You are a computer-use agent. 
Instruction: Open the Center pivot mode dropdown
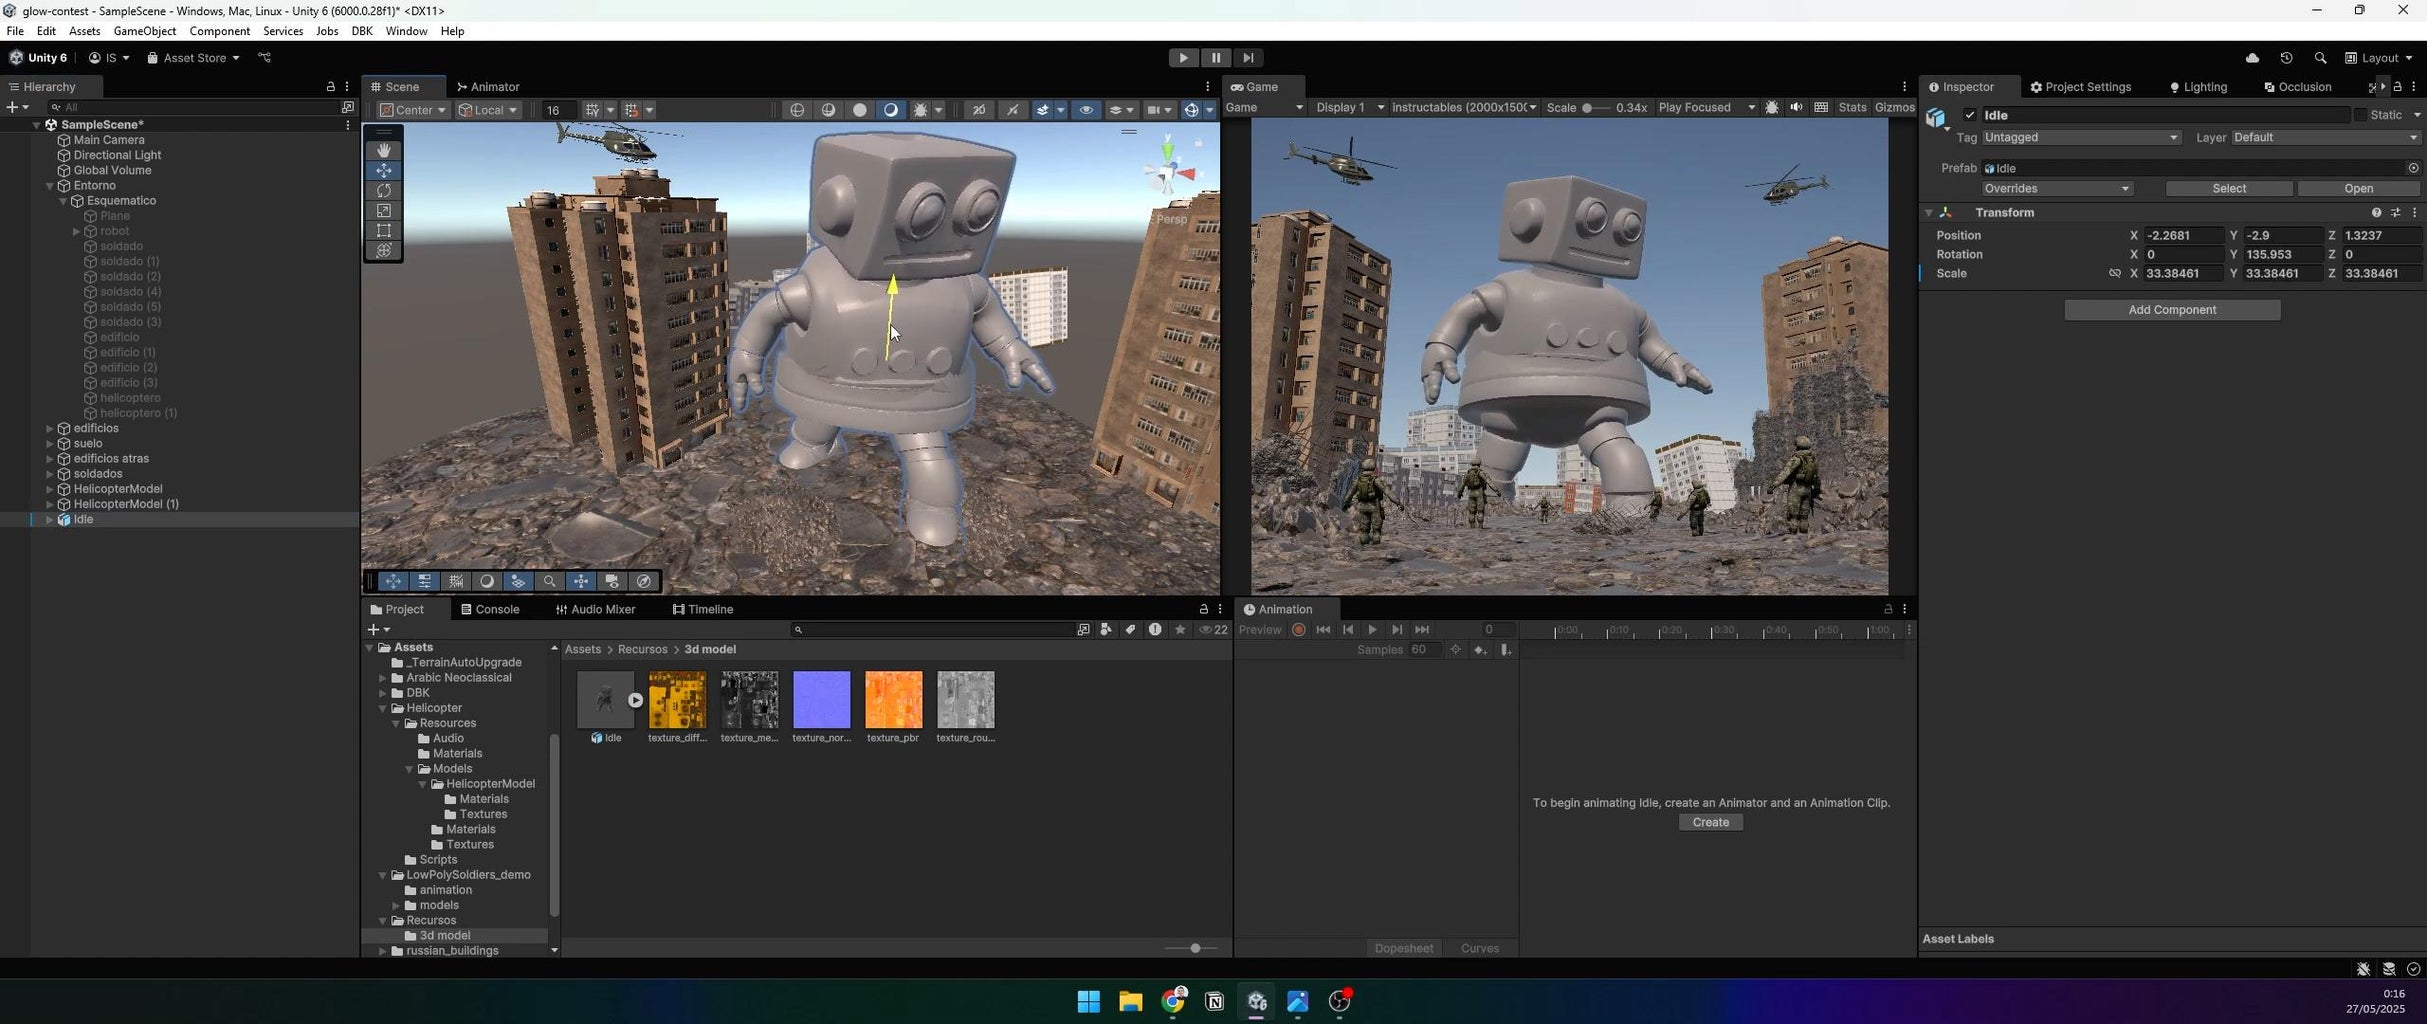413,110
